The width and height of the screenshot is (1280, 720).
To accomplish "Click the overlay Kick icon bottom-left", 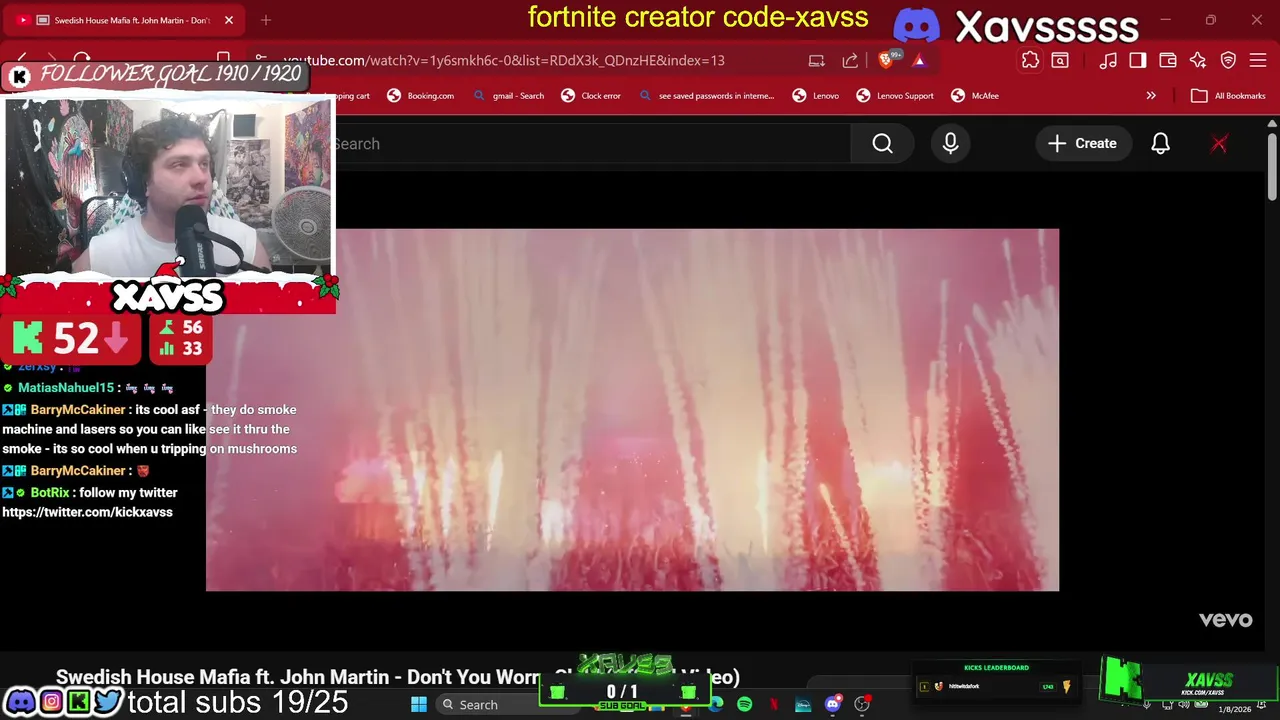I will coord(78,702).
